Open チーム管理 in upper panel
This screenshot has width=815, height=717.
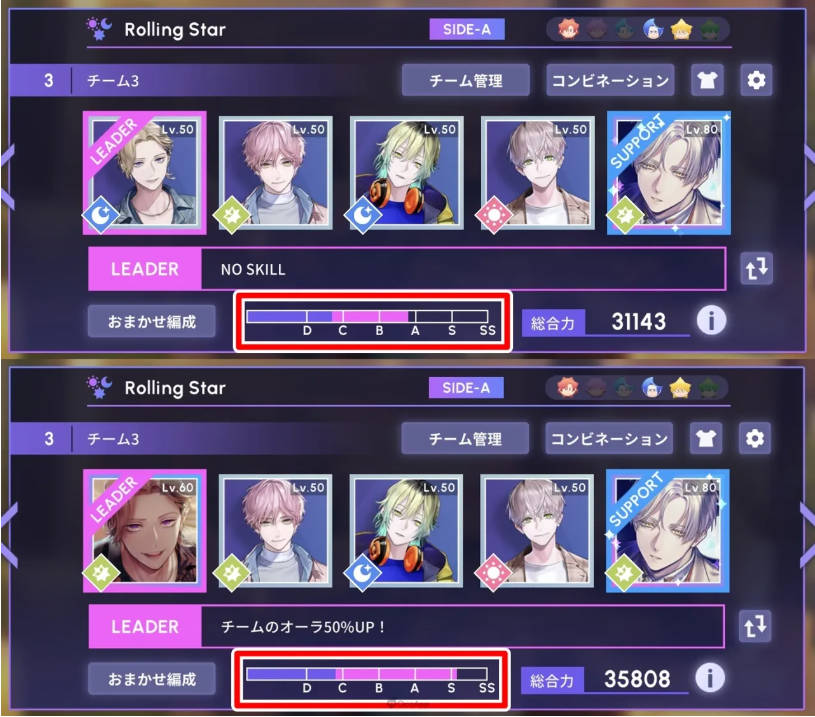[x=466, y=80]
